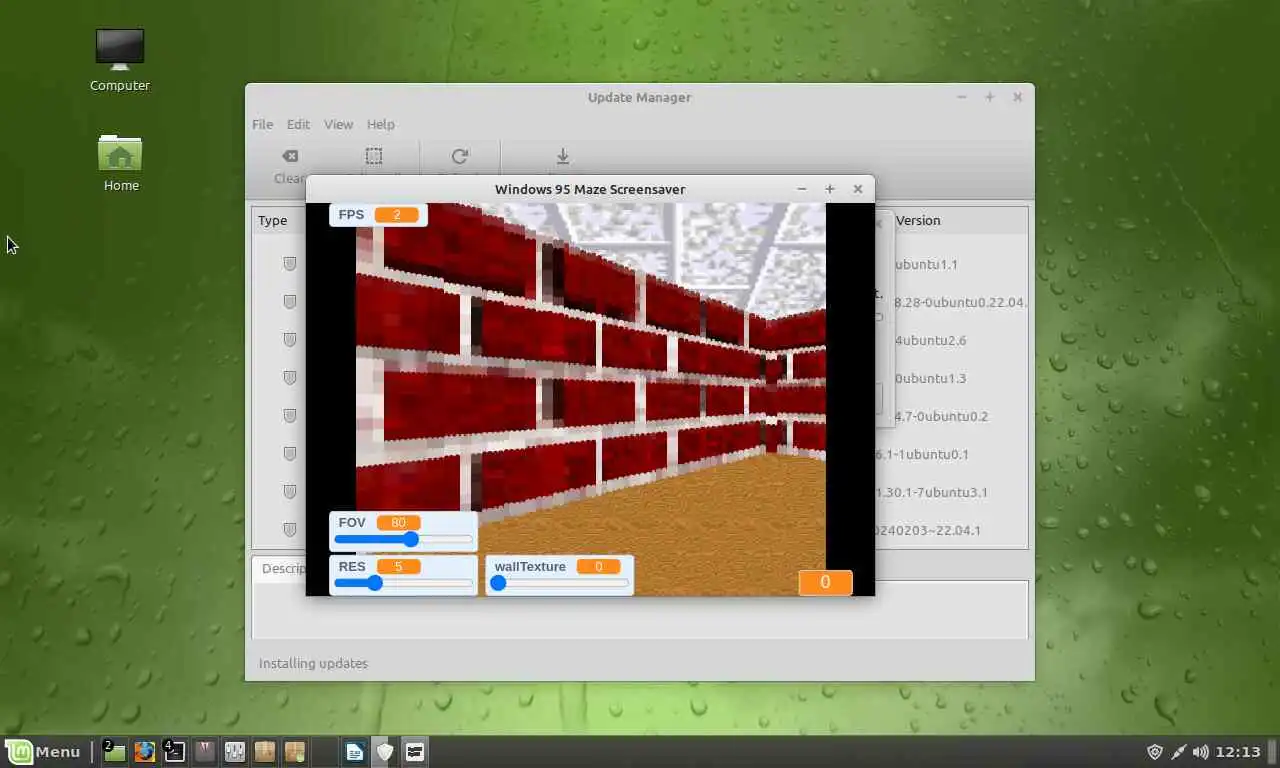Close the Update Manager window
The height and width of the screenshot is (768, 1280).
(1017, 97)
